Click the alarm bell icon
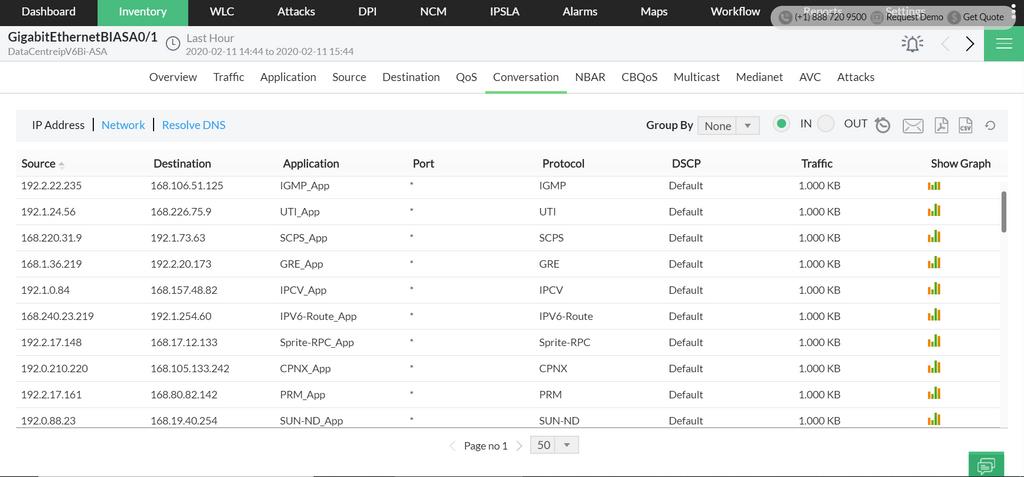 (x=912, y=43)
